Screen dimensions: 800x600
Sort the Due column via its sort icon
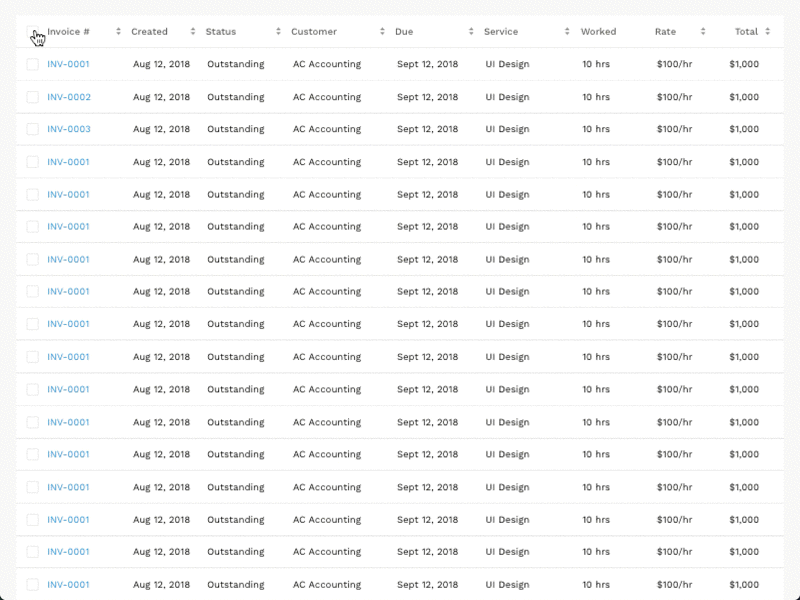click(x=470, y=31)
